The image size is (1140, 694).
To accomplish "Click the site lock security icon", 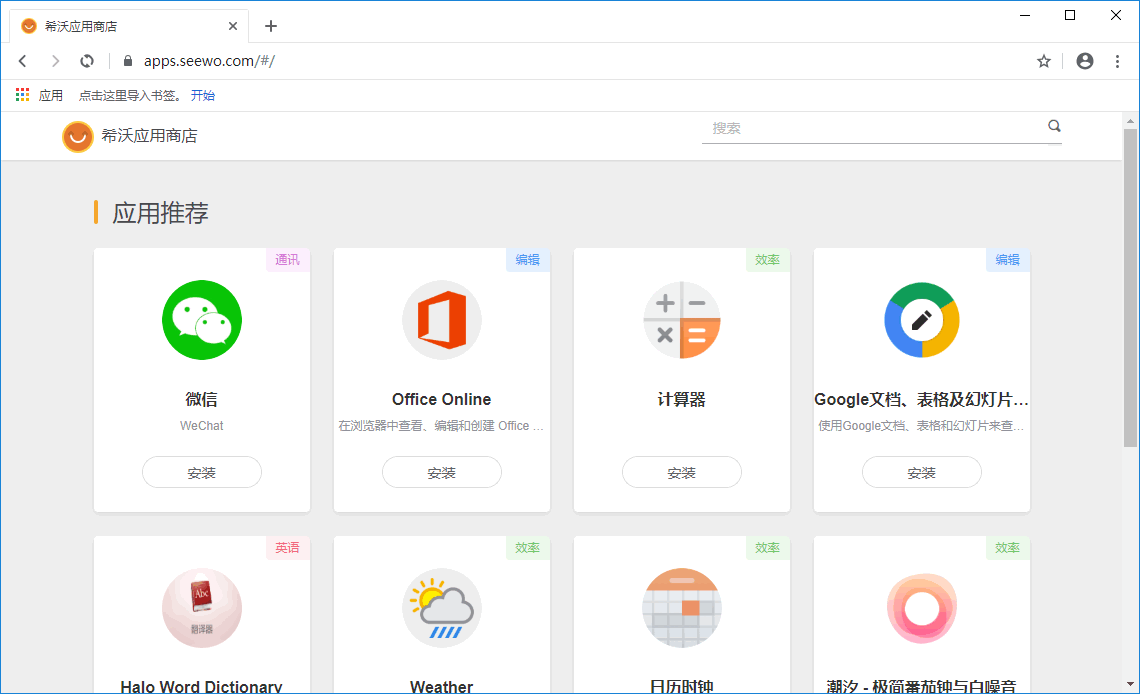I will [x=128, y=61].
